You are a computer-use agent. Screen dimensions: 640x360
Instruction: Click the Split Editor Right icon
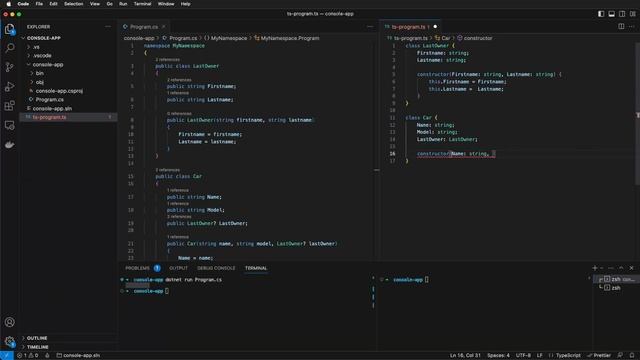[x=621, y=27]
